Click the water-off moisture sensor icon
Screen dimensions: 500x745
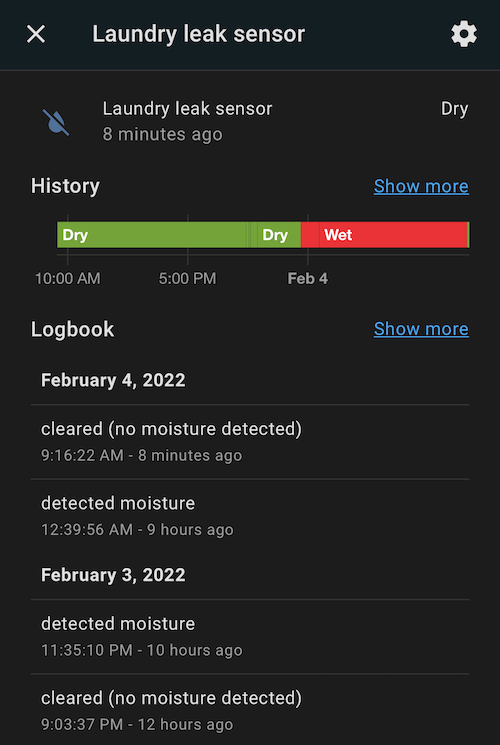[56, 122]
